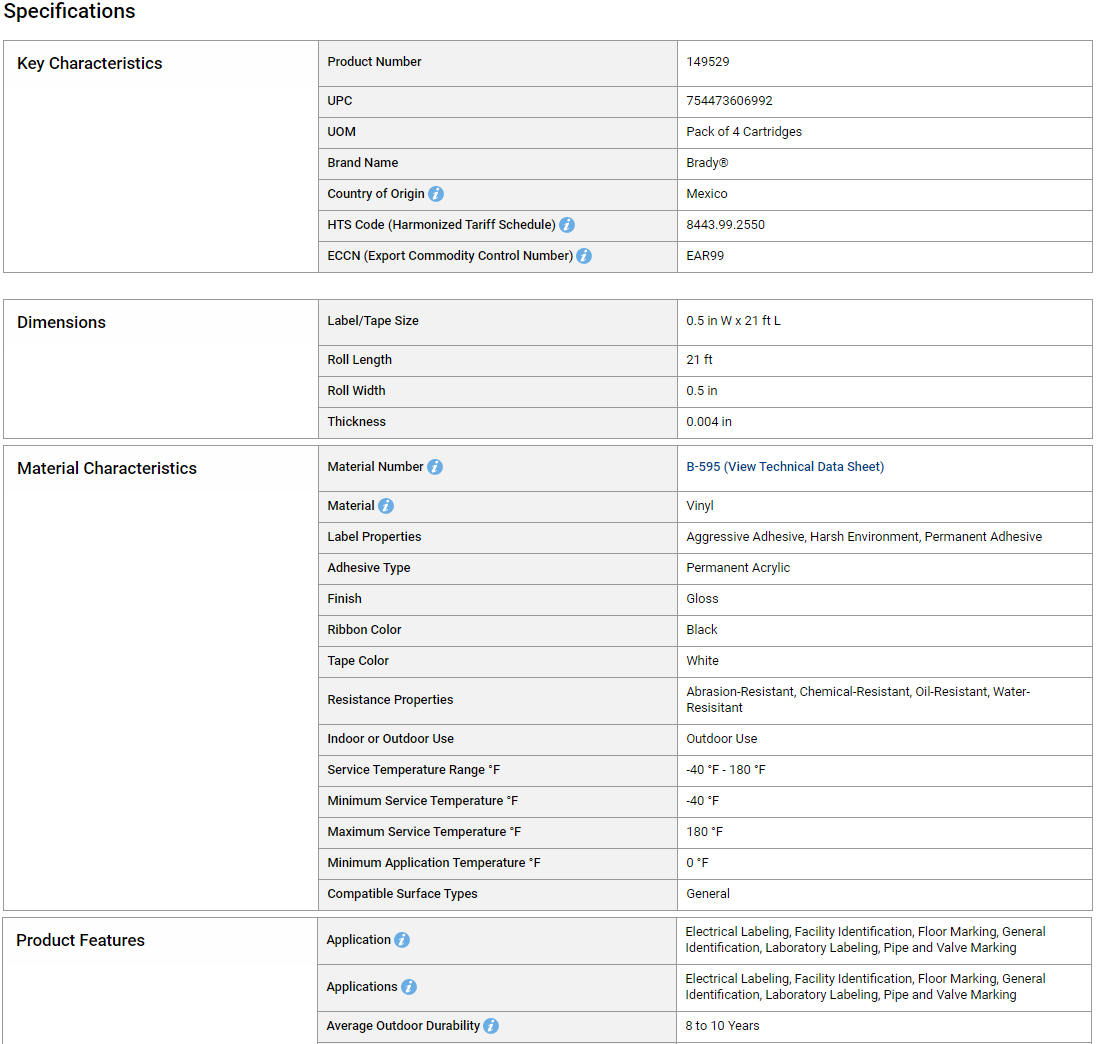
Task: Click info icon beside plural Applications row
Action: point(409,987)
